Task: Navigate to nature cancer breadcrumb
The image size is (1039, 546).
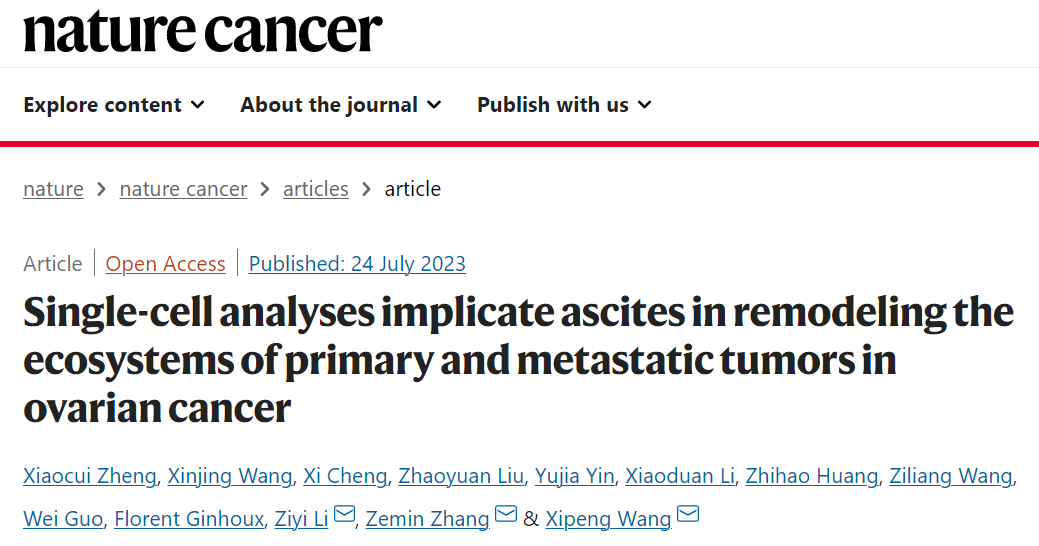Action: [183, 189]
